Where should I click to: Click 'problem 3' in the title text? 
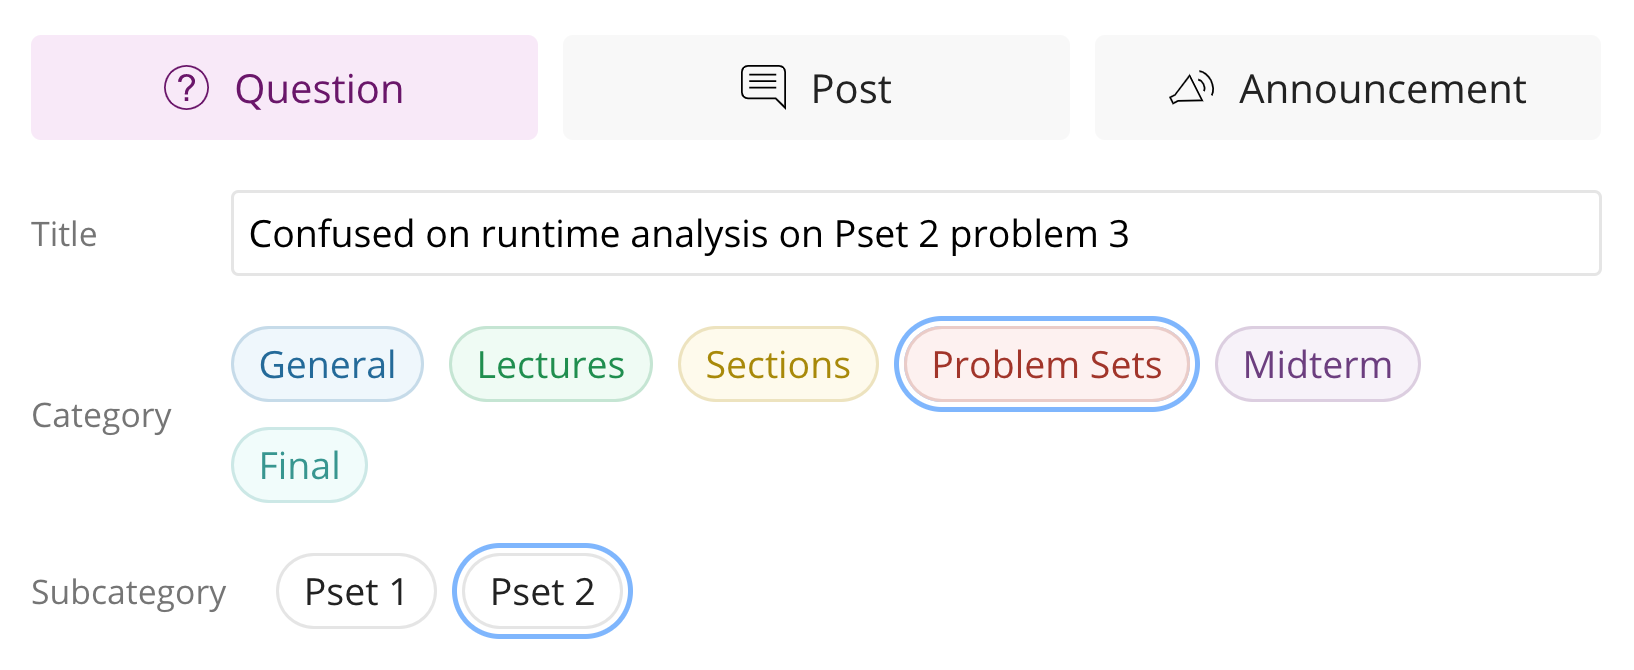tap(1039, 234)
